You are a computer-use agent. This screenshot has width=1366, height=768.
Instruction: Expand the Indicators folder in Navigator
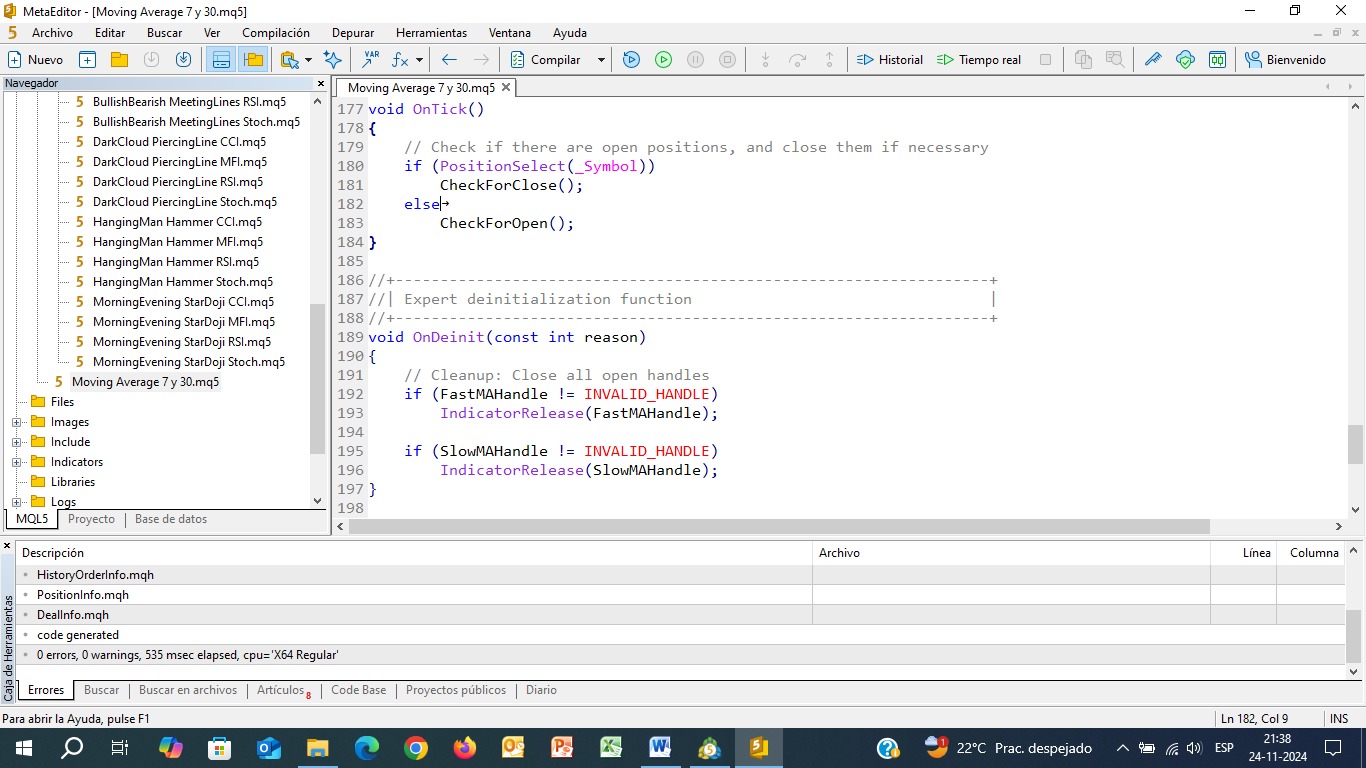pos(17,462)
